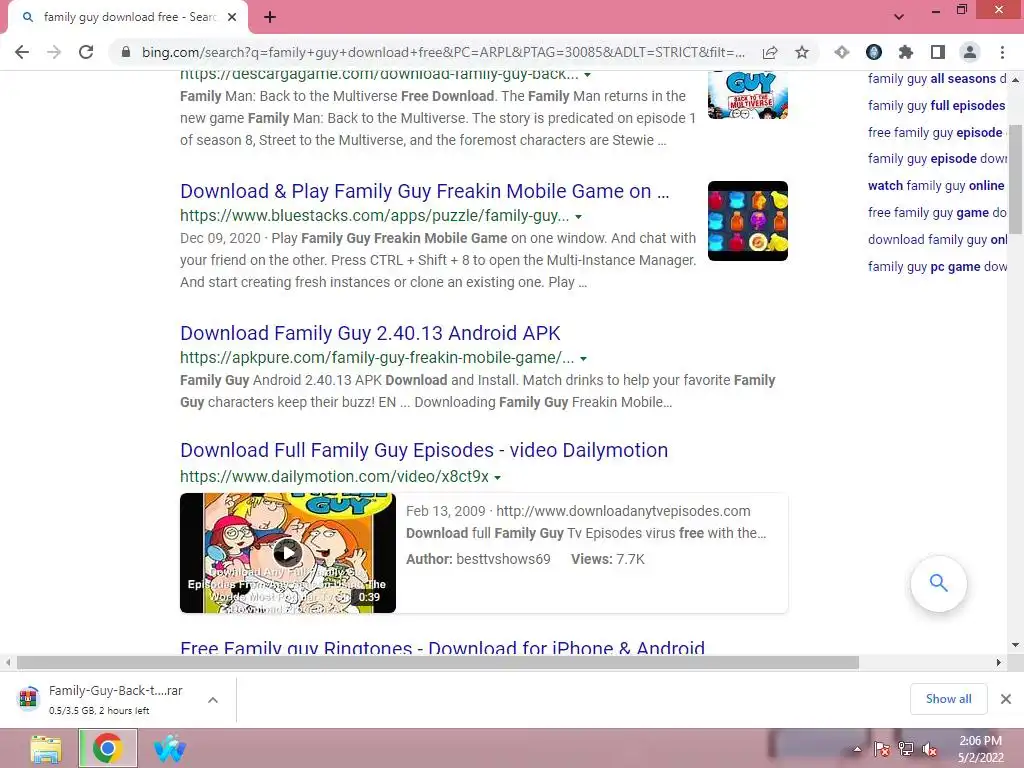The width and height of the screenshot is (1024, 768).
Task: Open the Extensions puzzle menu
Action: tap(906, 52)
